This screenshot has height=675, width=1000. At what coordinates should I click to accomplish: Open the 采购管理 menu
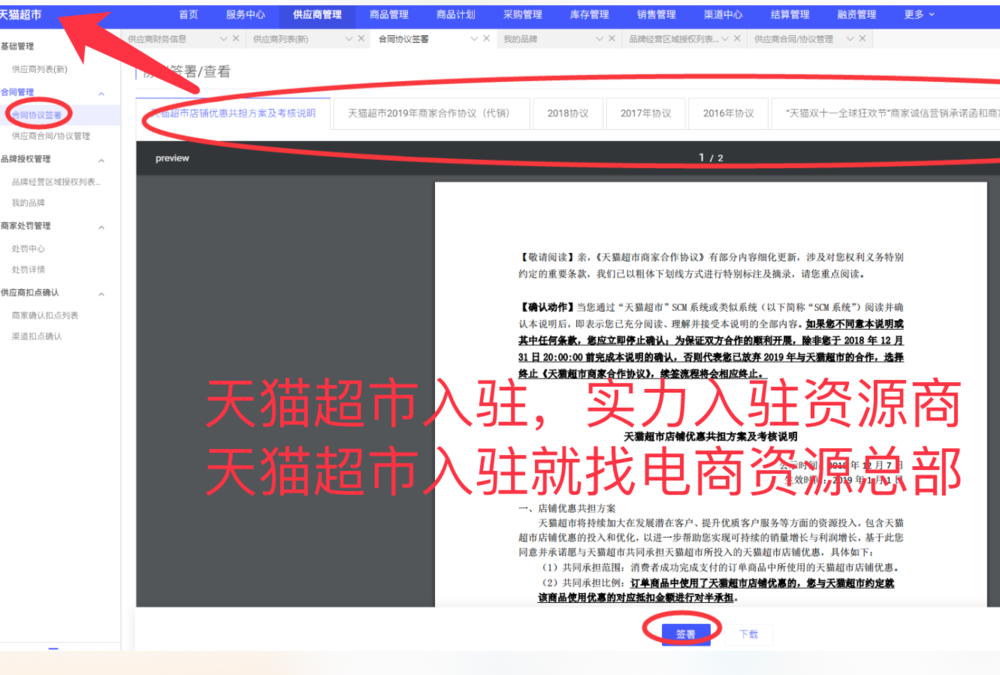[523, 15]
